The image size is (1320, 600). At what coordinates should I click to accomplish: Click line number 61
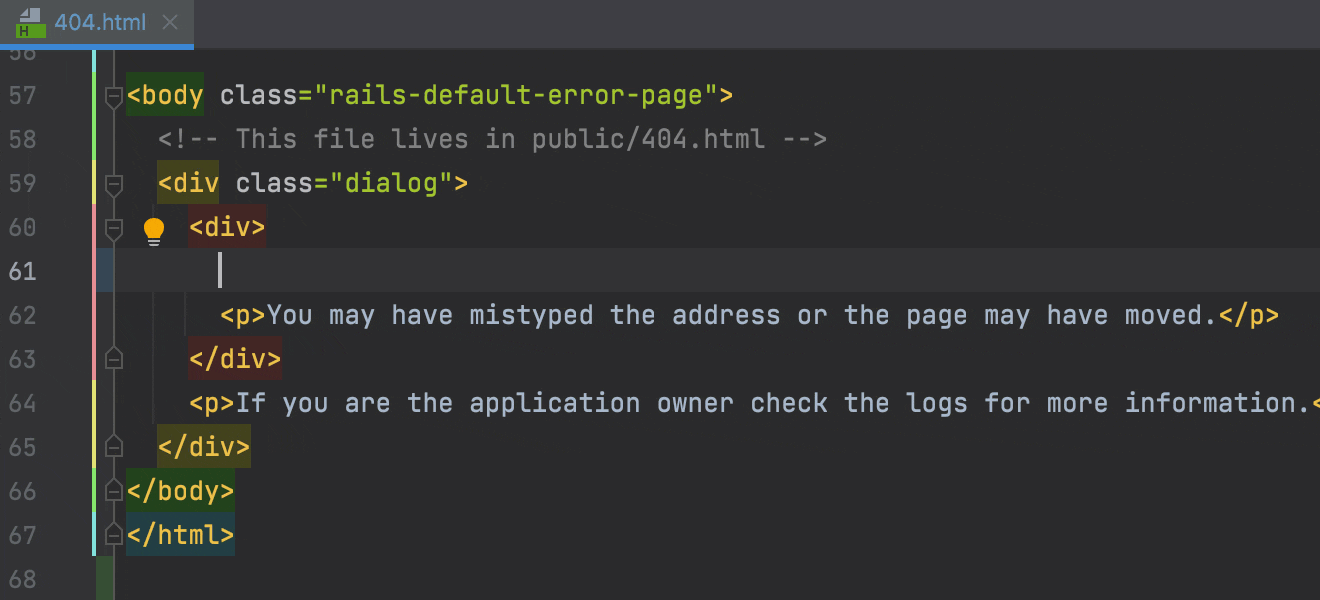pyautogui.click(x=23, y=271)
